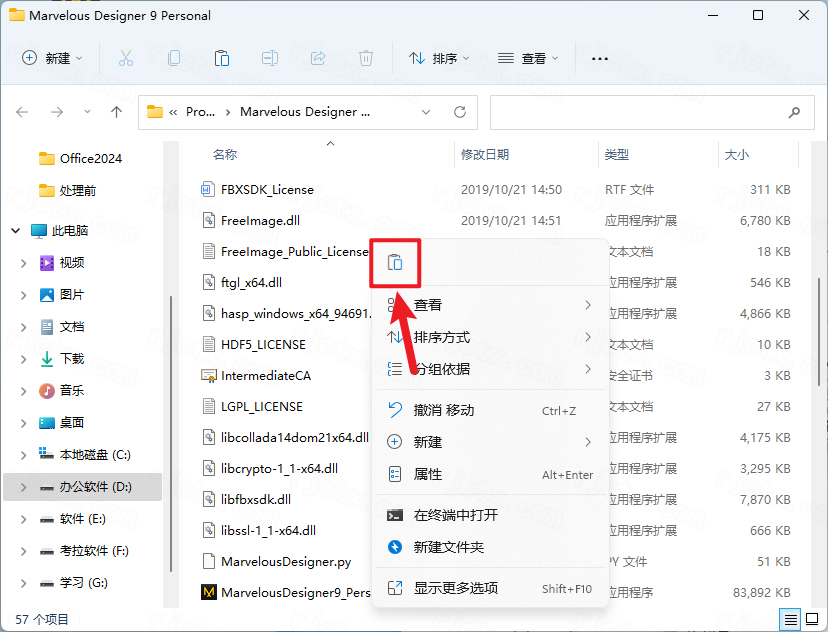Select the FBXSDK_License RTF file
This screenshot has width=828, height=632.
tap(257, 190)
